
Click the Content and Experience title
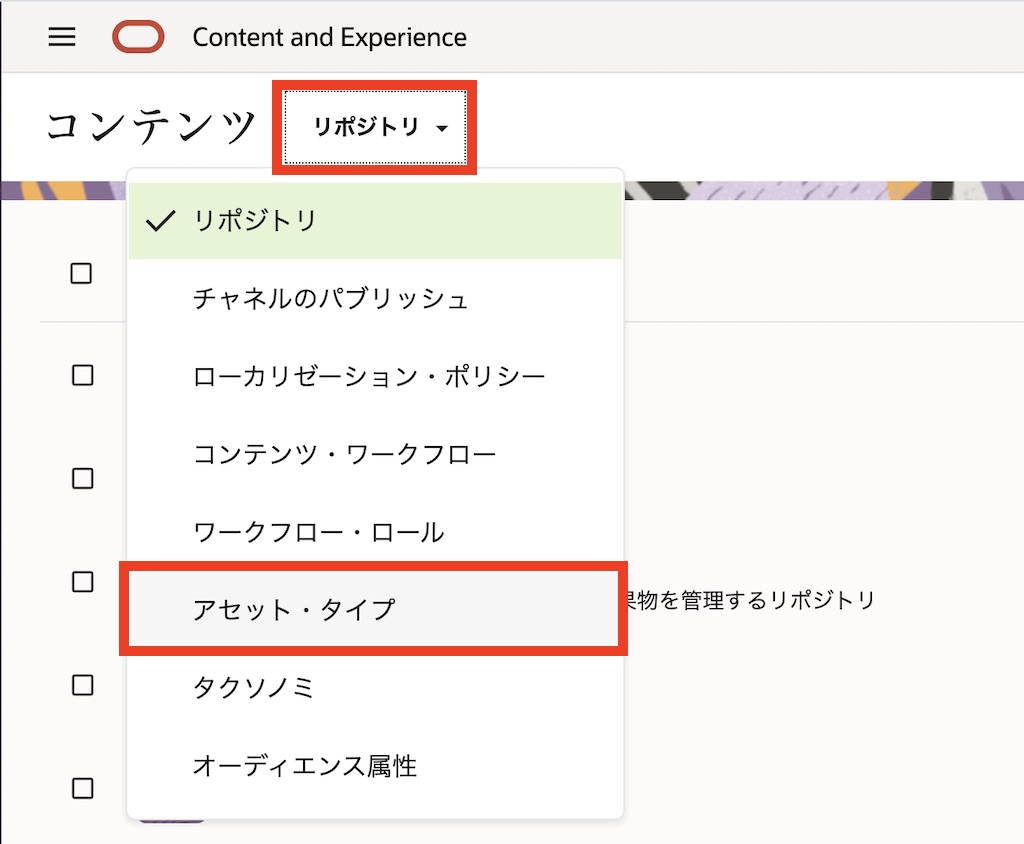pyautogui.click(x=329, y=37)
